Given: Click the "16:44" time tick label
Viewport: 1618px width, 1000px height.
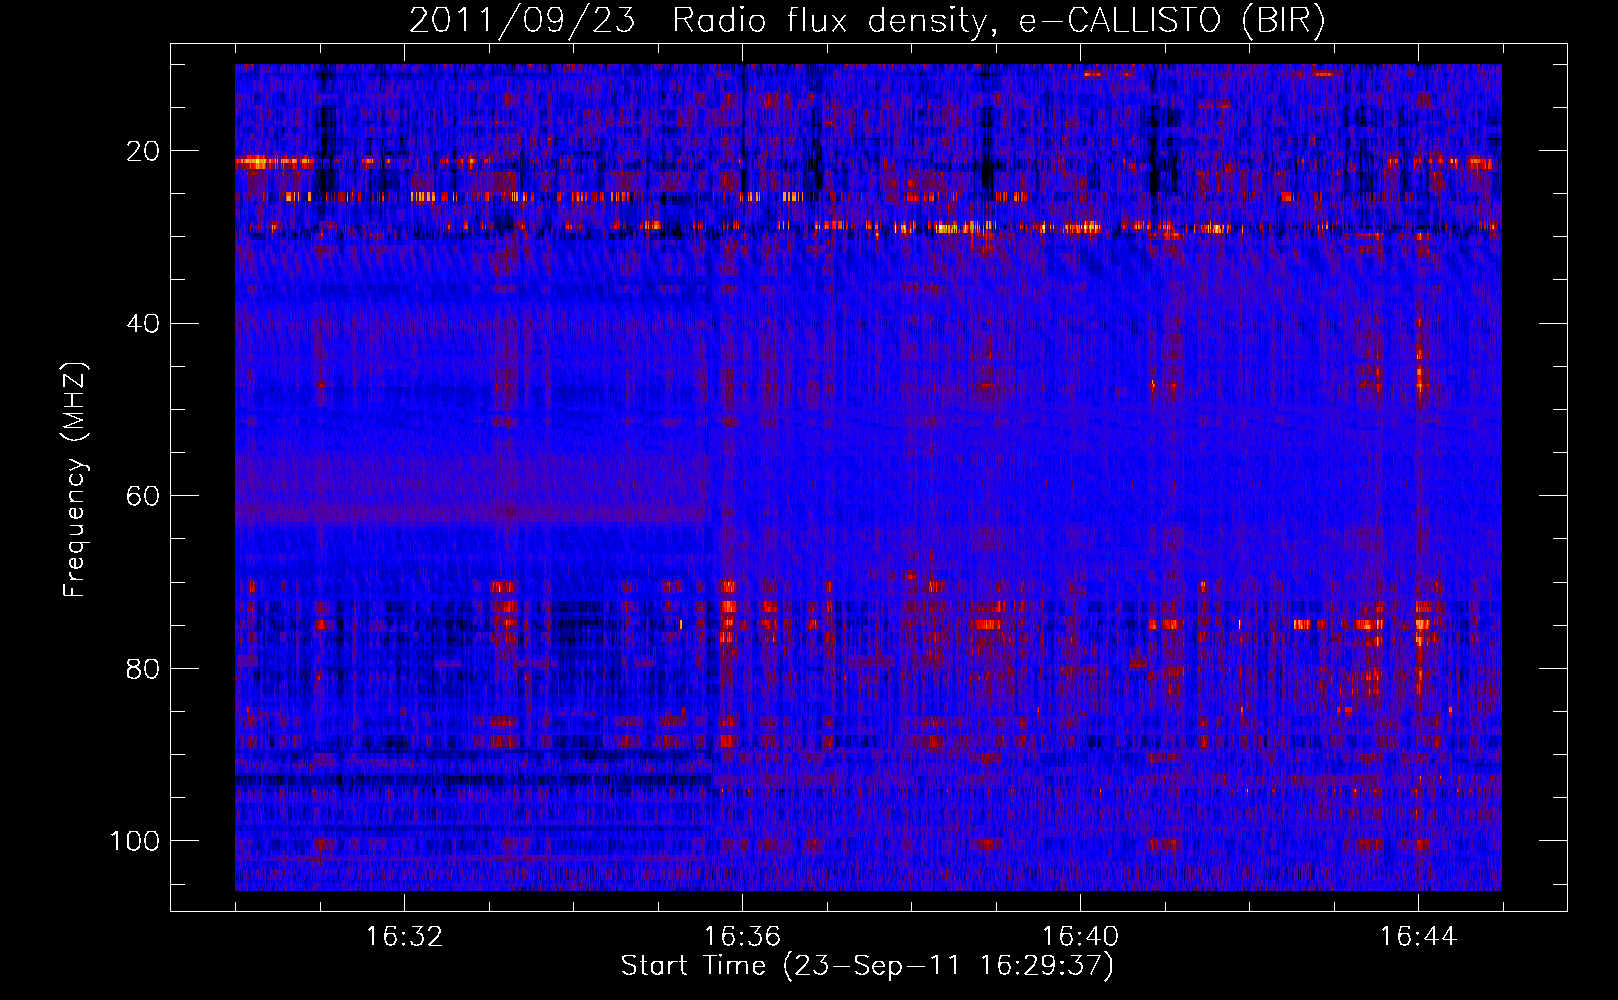Looking at the screenshot, I should tap(1418, 937).
